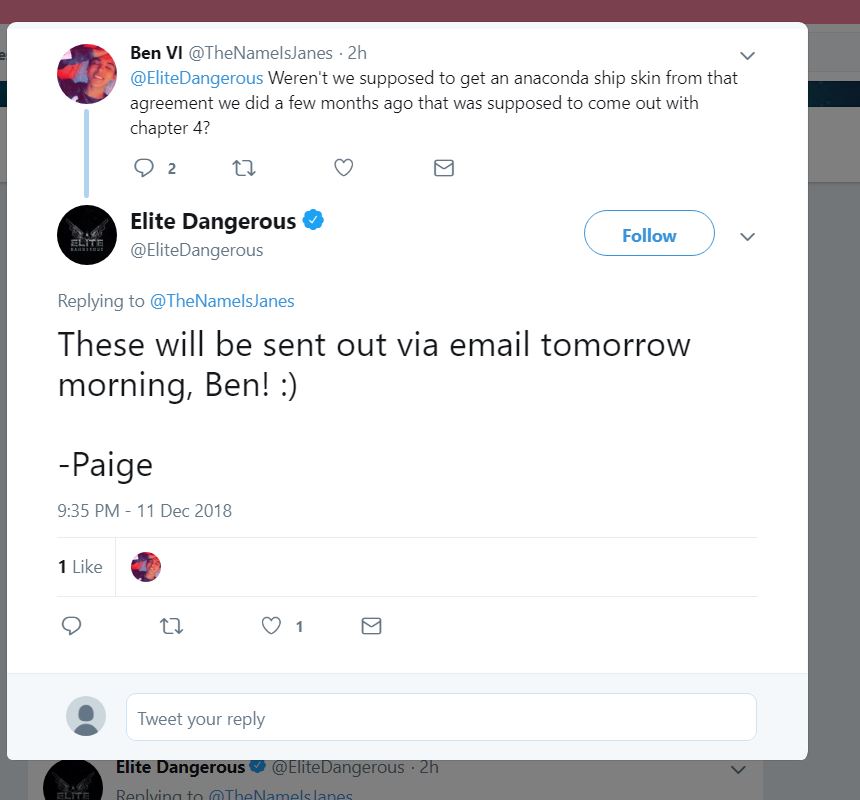Share Elite Dangerous tweet via message icon
The height and width of the screenshot is (800, 860).
(371, 626)
